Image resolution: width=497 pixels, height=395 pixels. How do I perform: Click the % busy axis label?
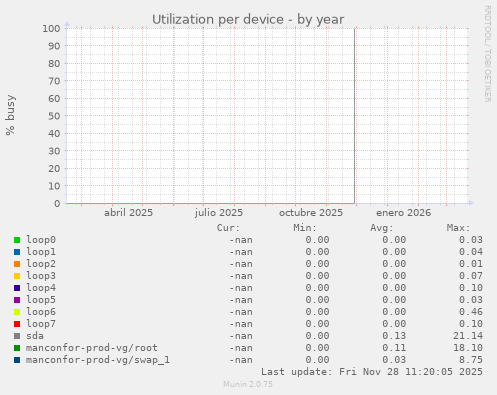click(10, 115)
